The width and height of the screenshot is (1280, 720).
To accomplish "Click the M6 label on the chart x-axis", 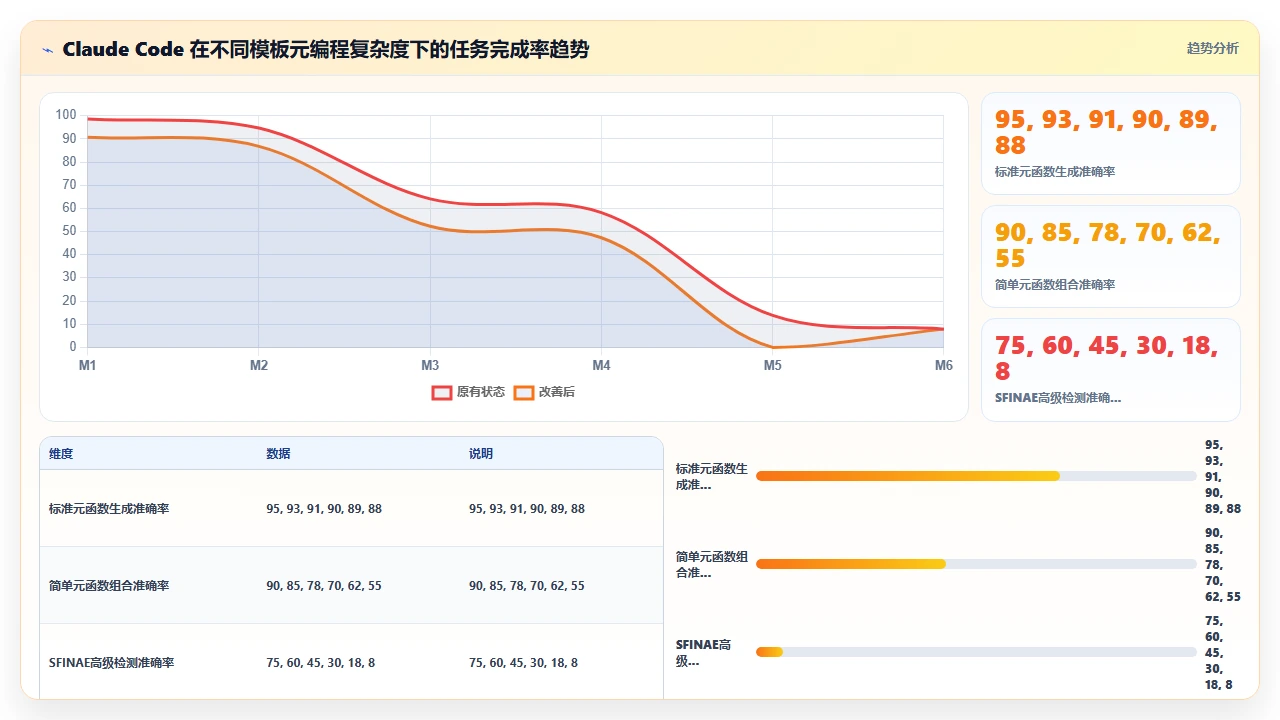I will pyautogui.click(x=944, y=366).
